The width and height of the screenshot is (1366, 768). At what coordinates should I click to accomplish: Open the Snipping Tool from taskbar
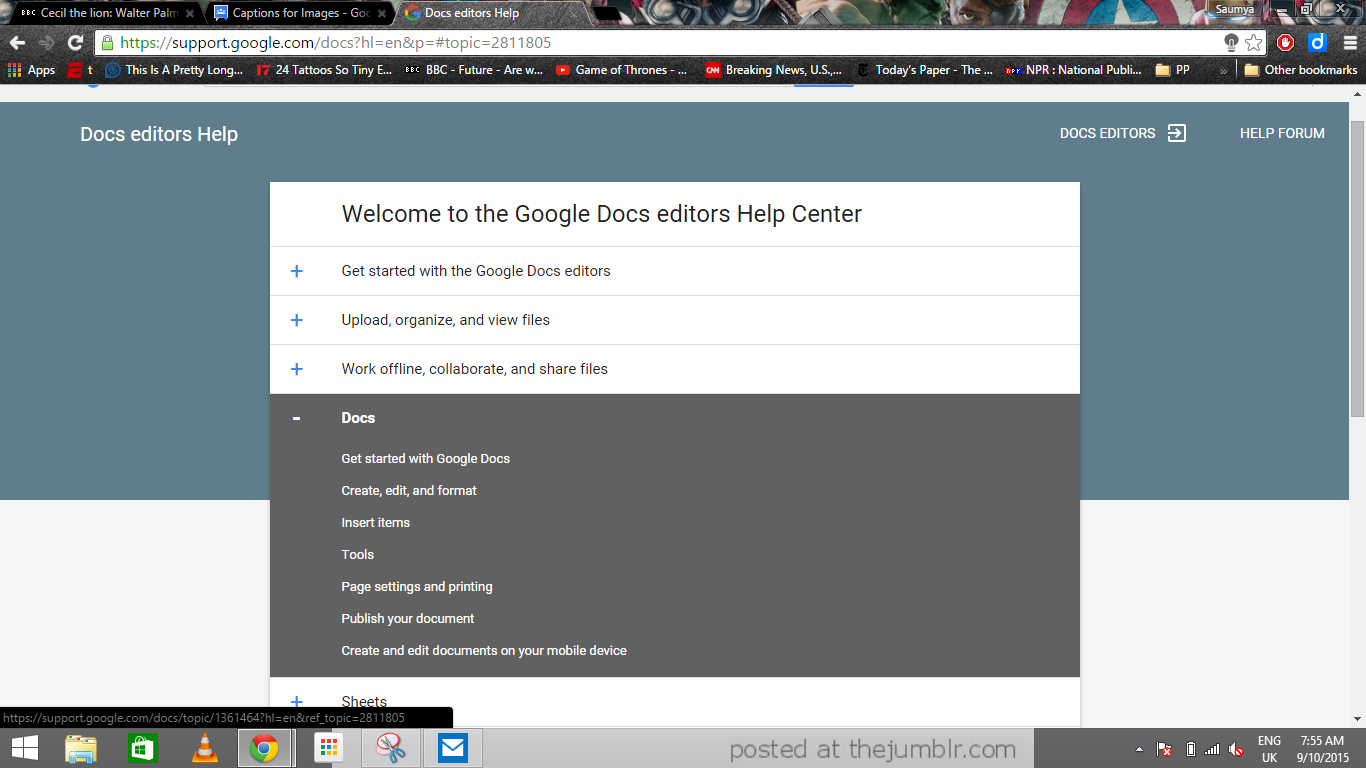coord(391,748)
